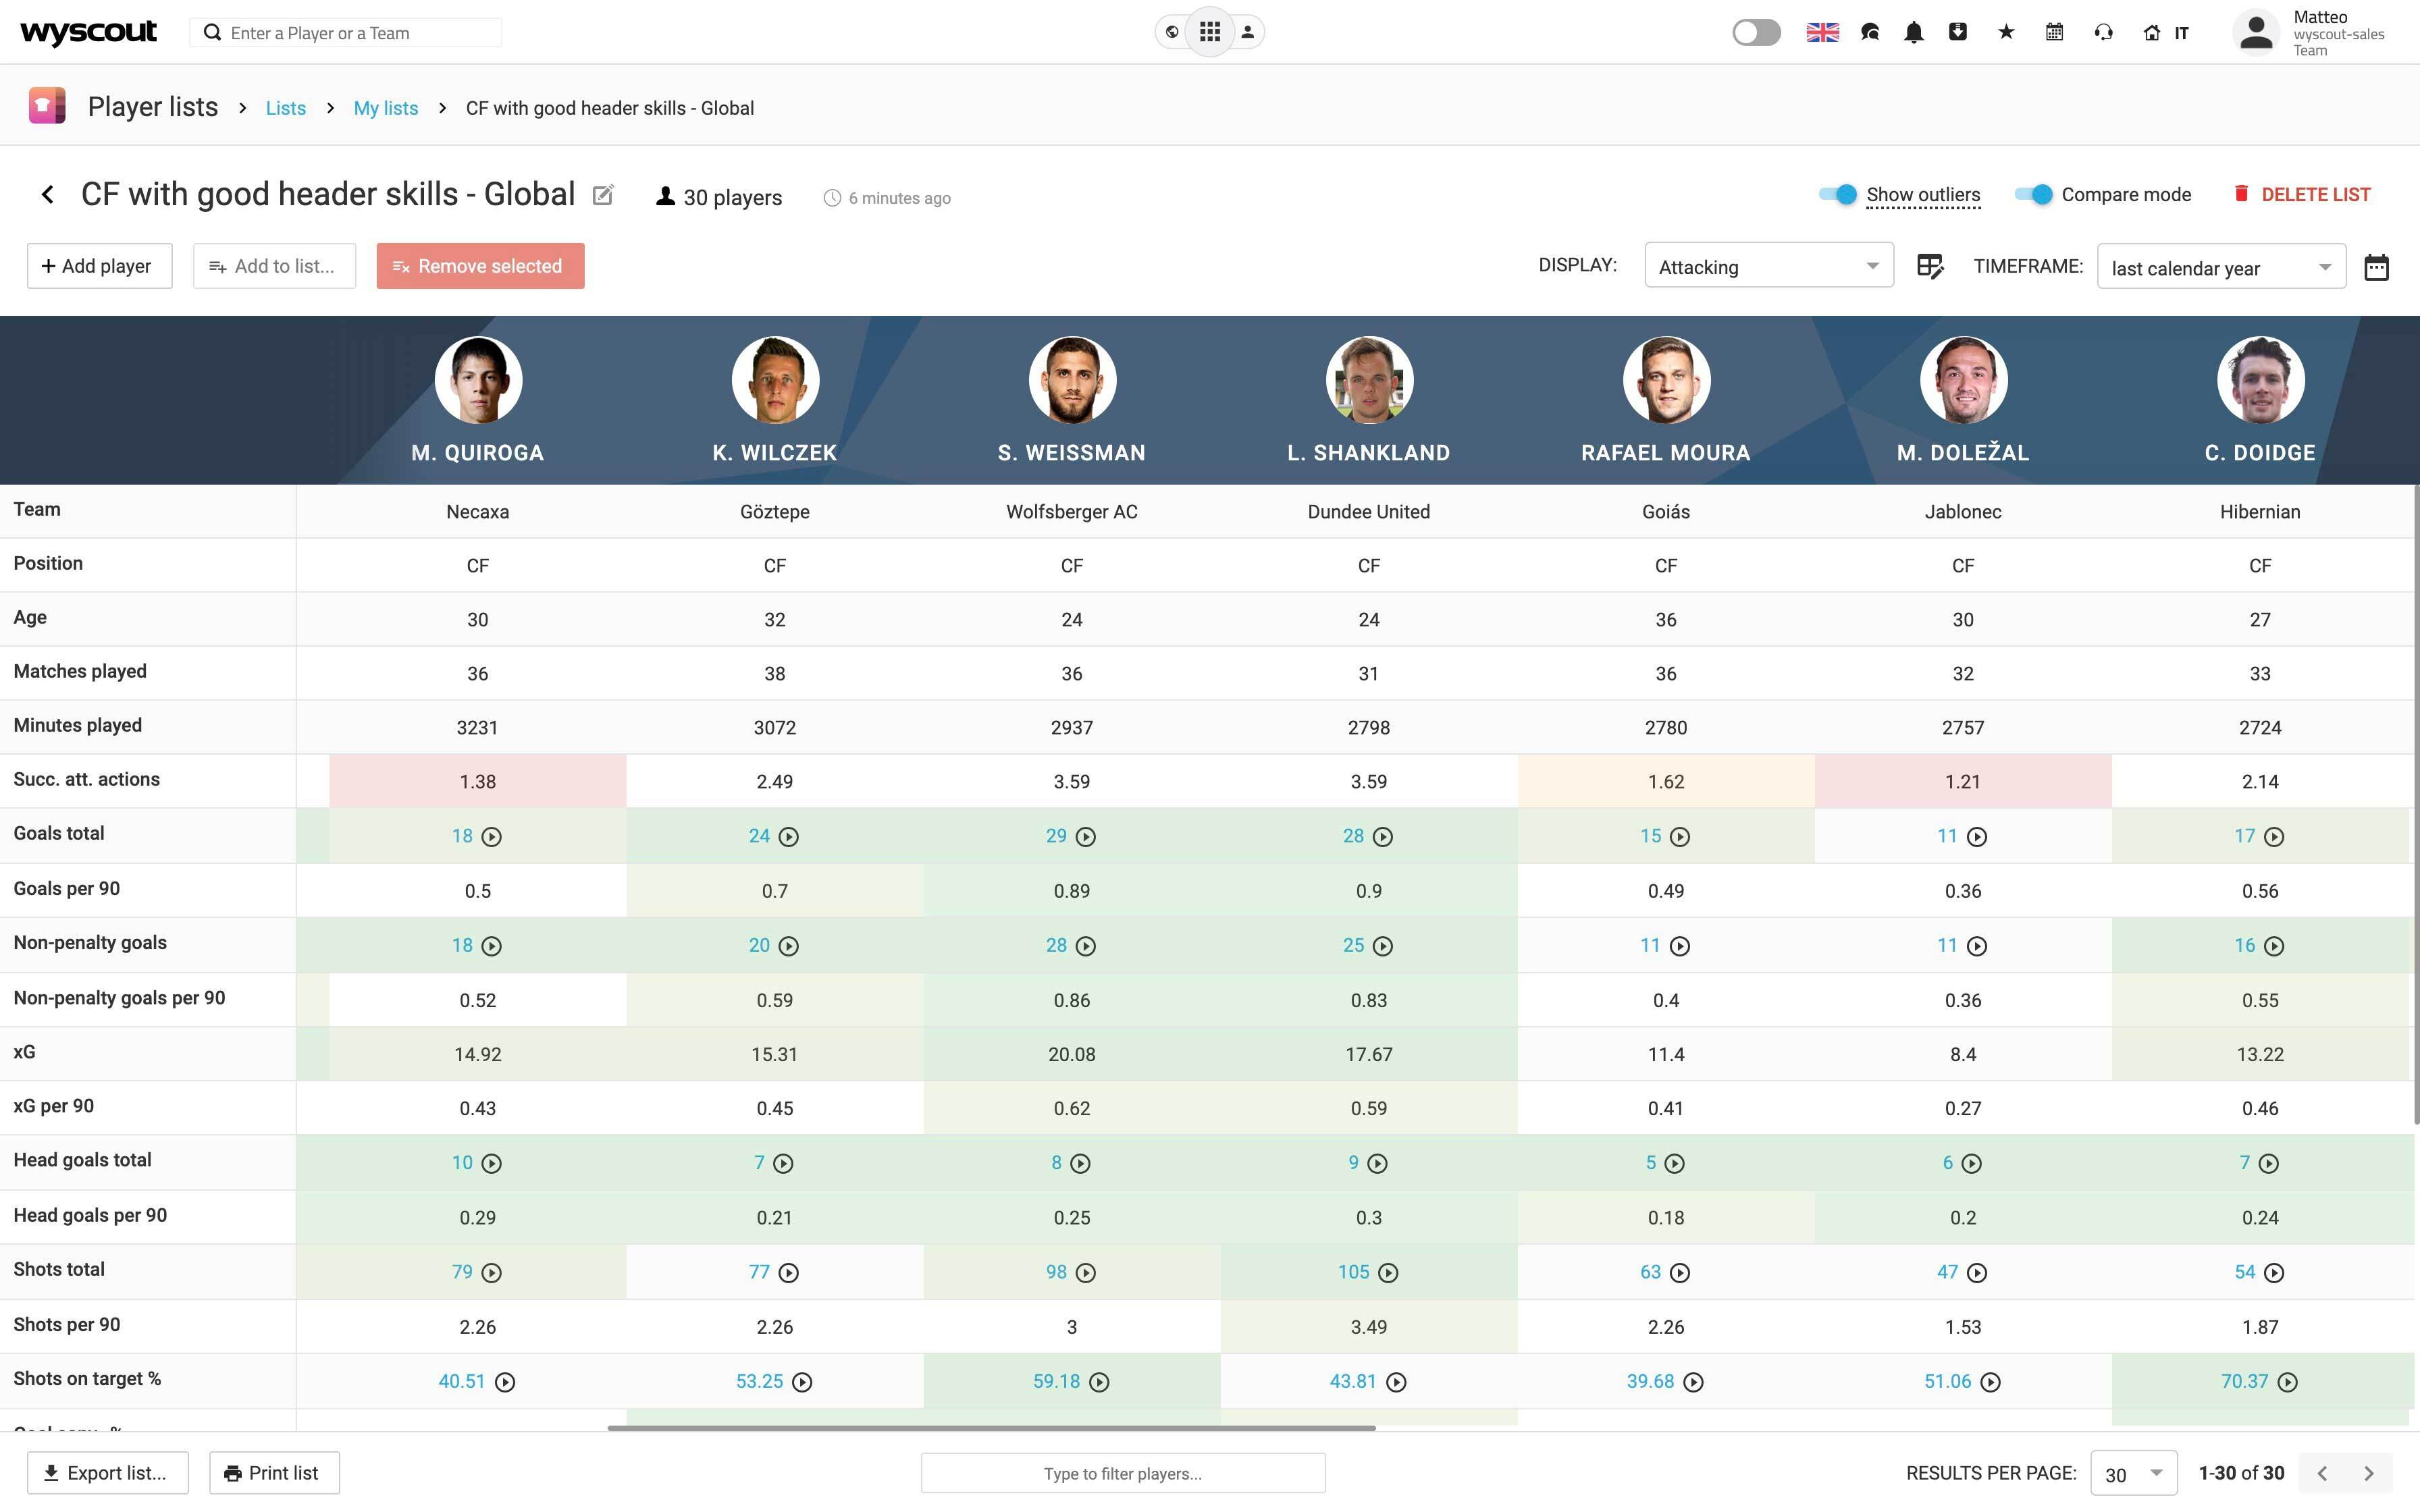Open the favorites star icon
Screen dimensions: 2420x1512
click(x=2005, y=32)
